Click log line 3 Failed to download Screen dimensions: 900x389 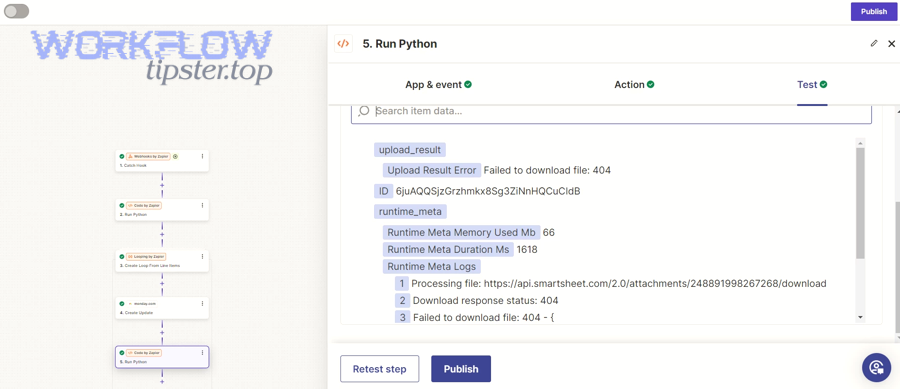point(483,317)
